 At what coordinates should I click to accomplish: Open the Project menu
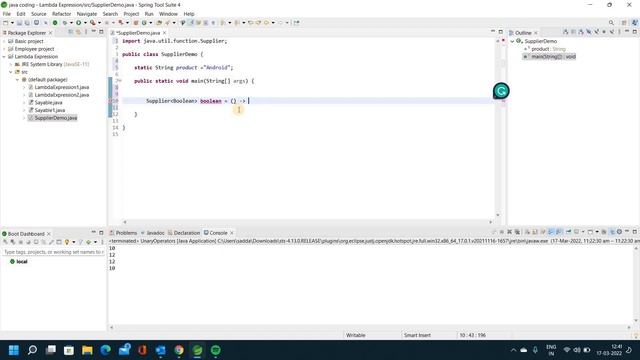(x=131, y=14)
